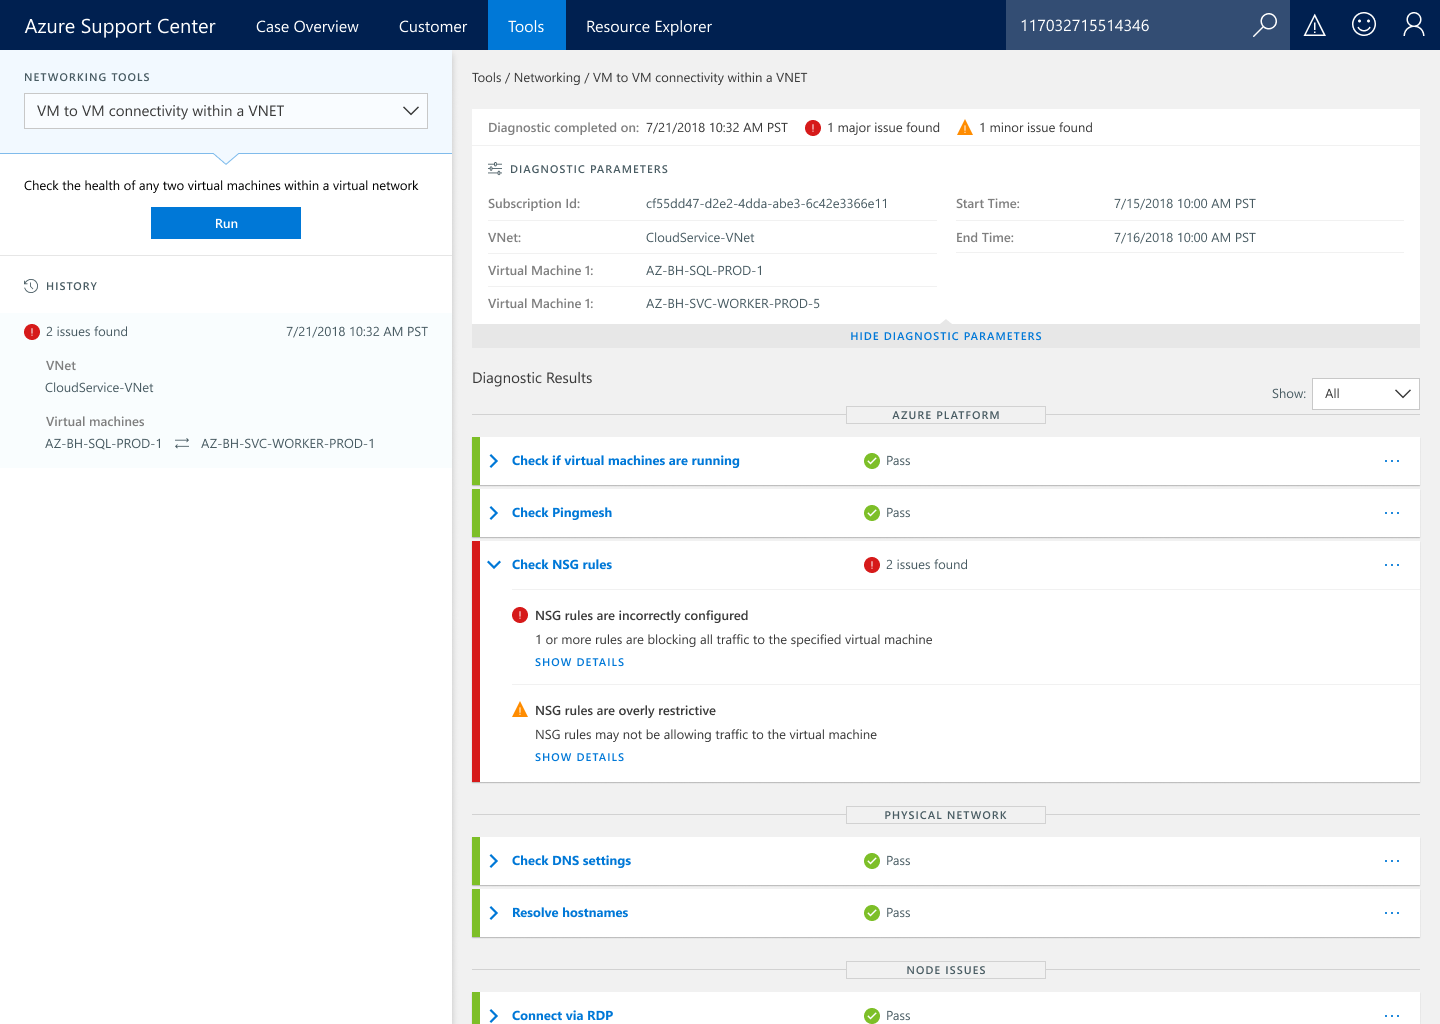Expand the Resolve hostnames row
Screen dimensions: 1440x1024
[x=494, y=913]
